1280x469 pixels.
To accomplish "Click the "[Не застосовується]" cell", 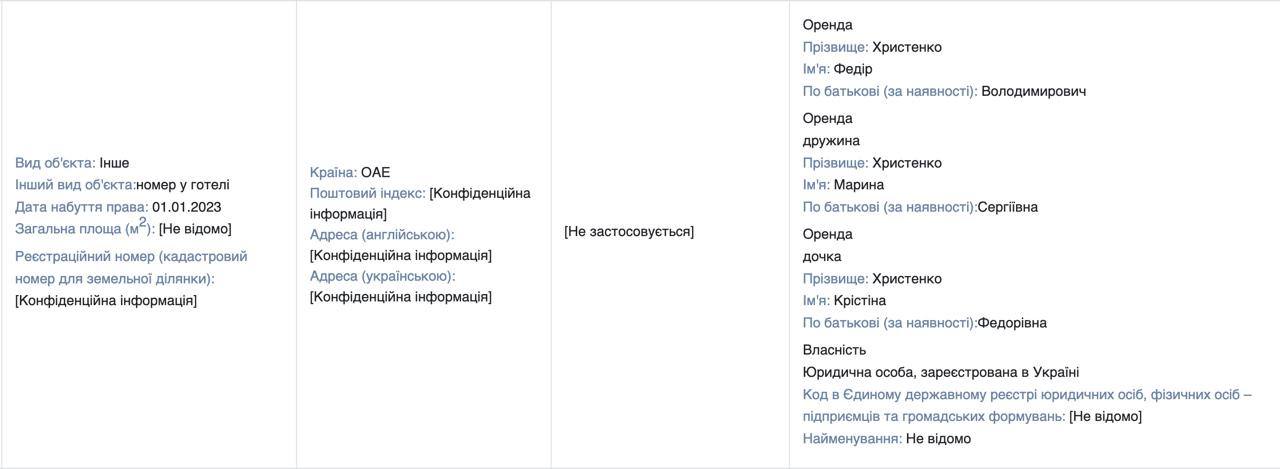I will click(x=629, y=231).
